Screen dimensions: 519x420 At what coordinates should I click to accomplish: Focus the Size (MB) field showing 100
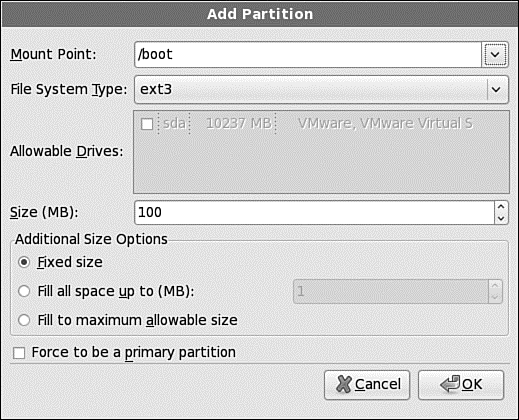point(315,212)
